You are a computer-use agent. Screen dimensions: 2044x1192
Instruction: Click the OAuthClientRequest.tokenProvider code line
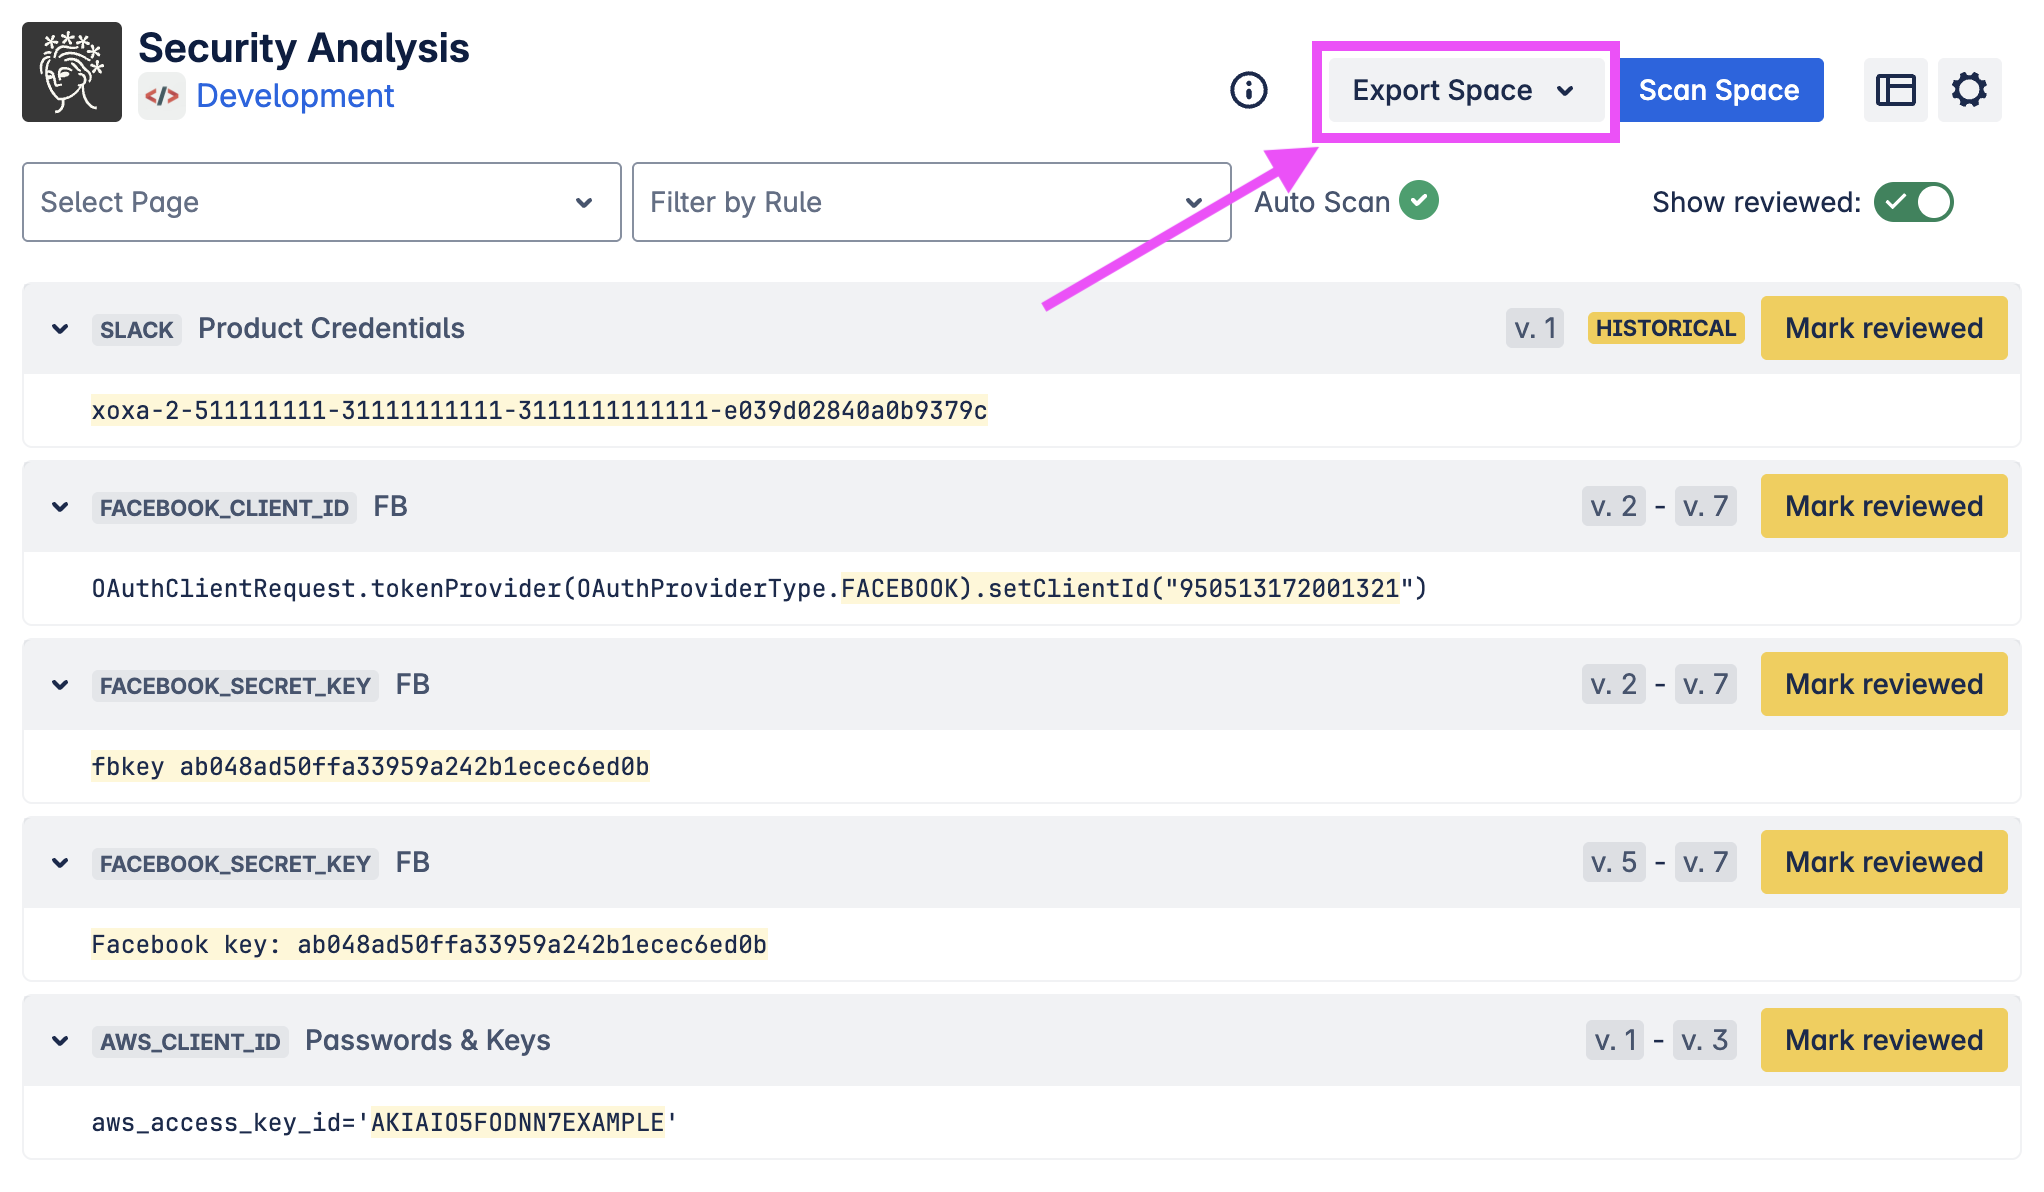pos(759,588)
